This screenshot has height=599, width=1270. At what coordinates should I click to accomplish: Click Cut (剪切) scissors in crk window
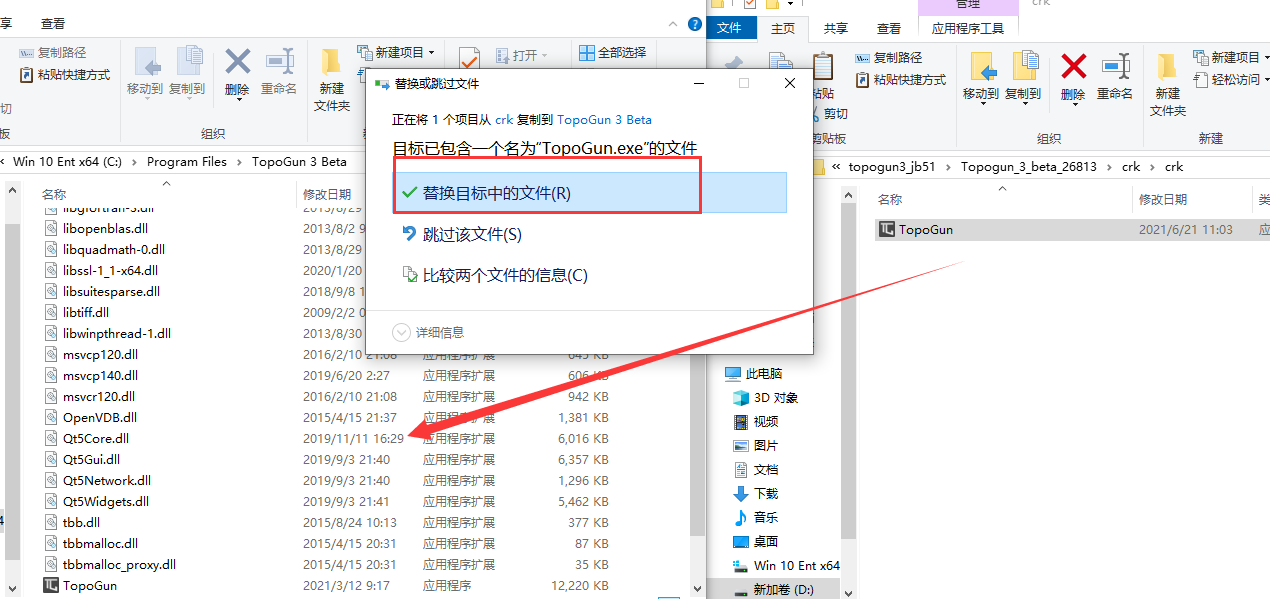[829, 114]
